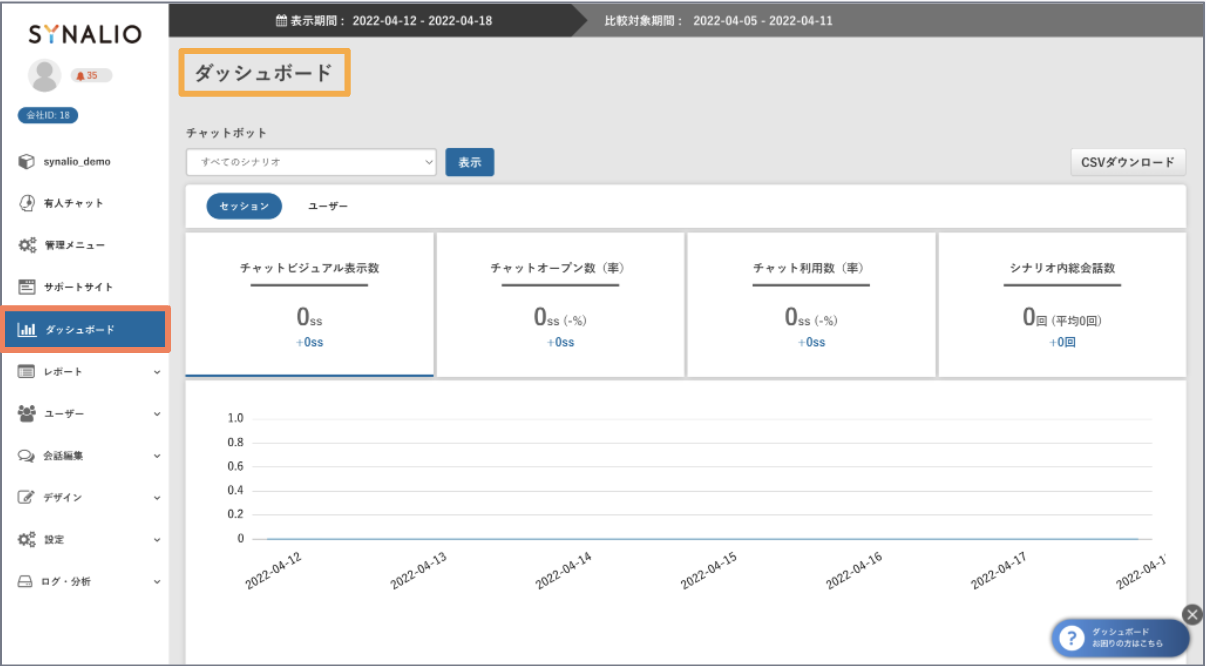The width and height of the screenshot is (1206, 666).
Task: Switch to the ユーザー view toggle
Action: [328, 206]
